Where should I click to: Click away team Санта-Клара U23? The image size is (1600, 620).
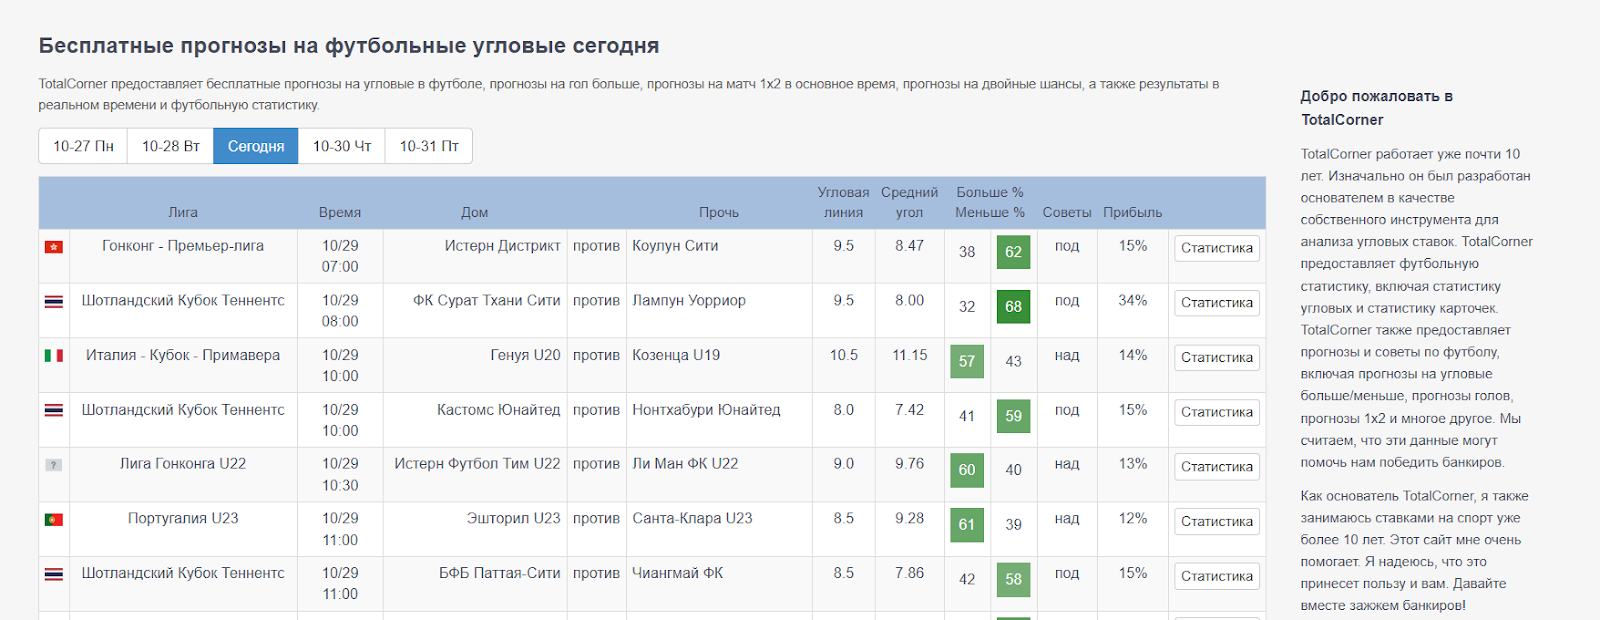pyautogui.click(x=692, y=518)
